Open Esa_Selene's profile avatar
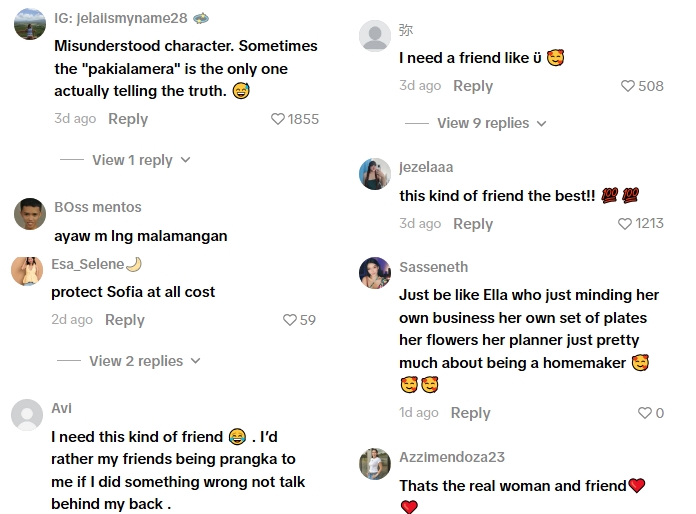 tap(27, 271)
